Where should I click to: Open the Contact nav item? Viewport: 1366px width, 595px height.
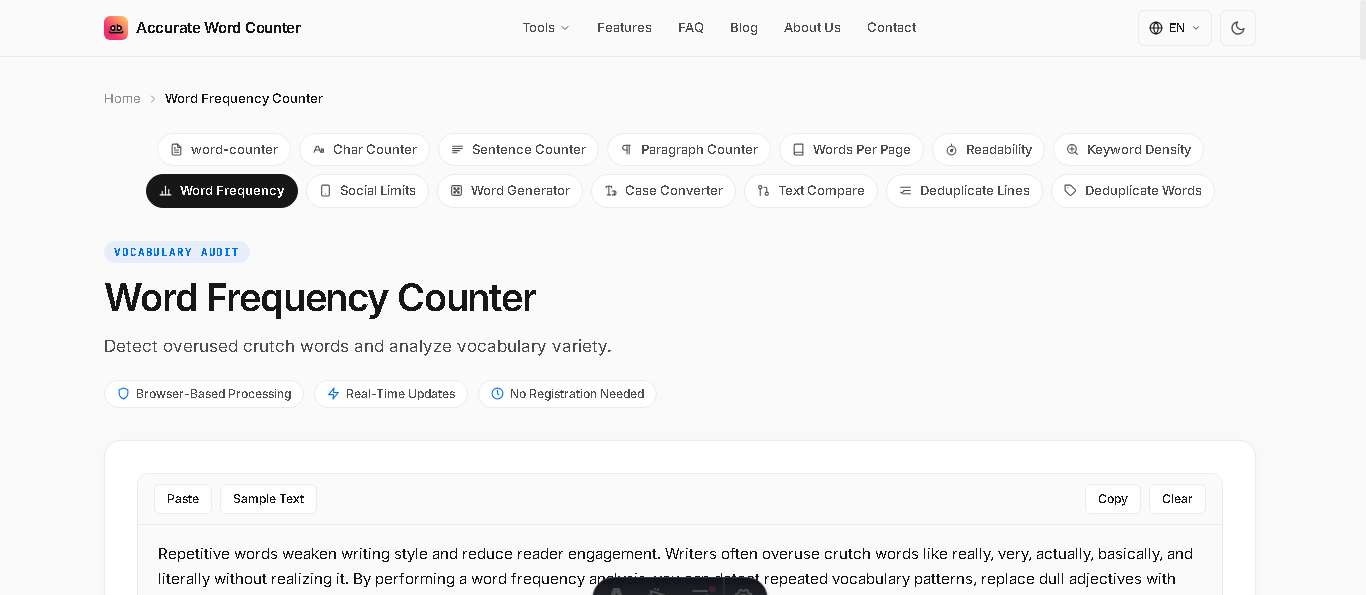(891, 28)
